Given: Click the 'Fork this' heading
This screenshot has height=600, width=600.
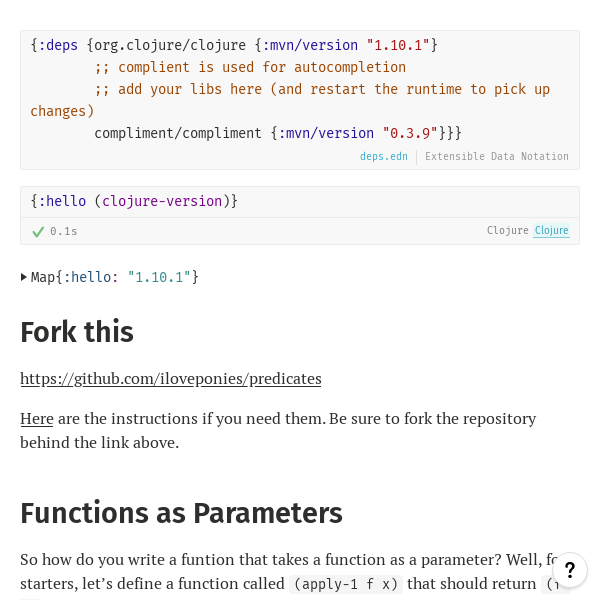Looking at the screenshot, I should 76,332.
